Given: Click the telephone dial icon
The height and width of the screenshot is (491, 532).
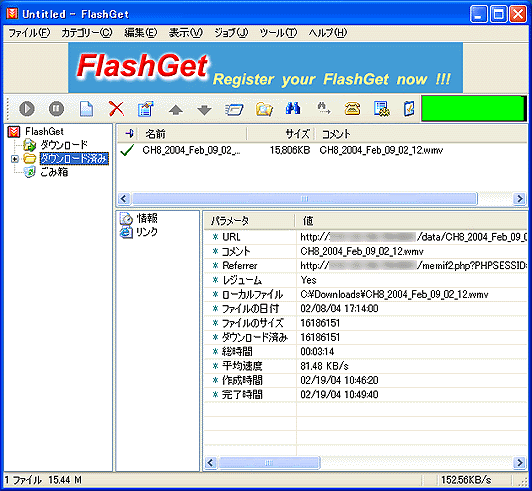Looking at the screenshot, I should click(x=352, y=109).
